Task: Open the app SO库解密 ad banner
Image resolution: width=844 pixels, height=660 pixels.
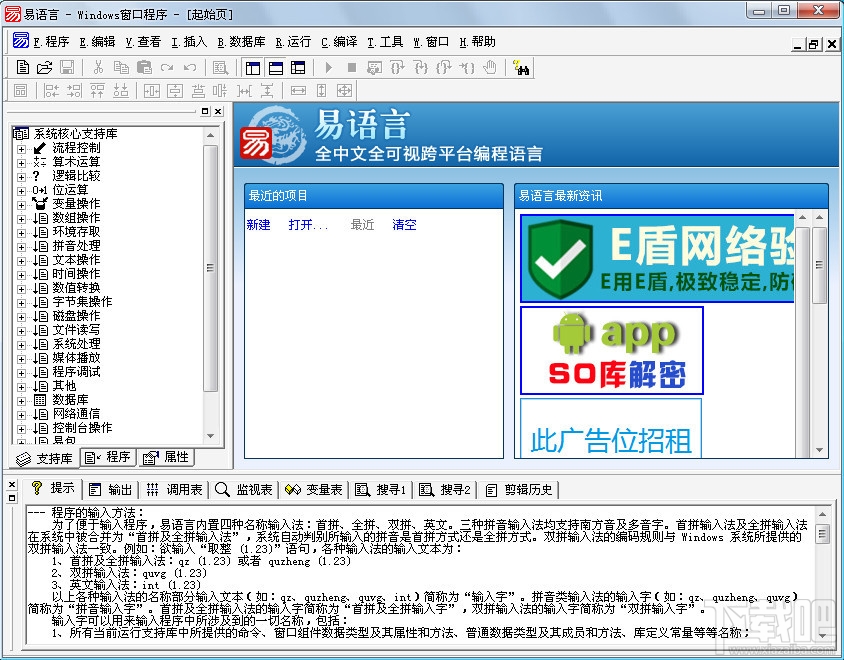Action: click(612, 350)
